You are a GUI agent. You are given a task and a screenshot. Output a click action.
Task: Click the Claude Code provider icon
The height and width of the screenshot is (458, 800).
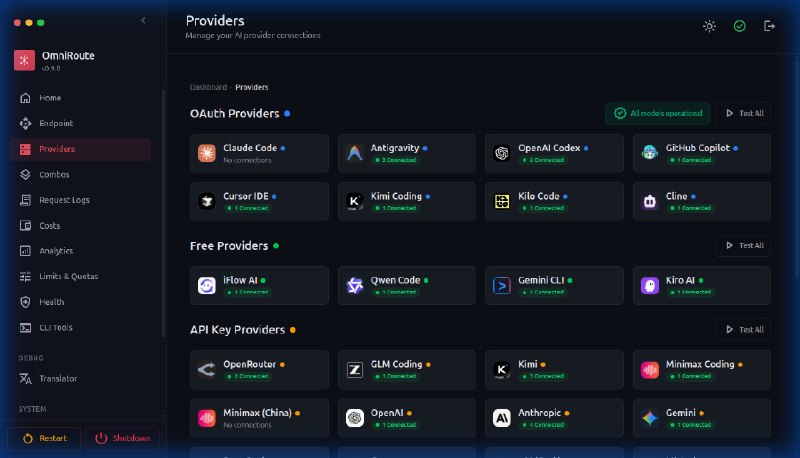207,153
